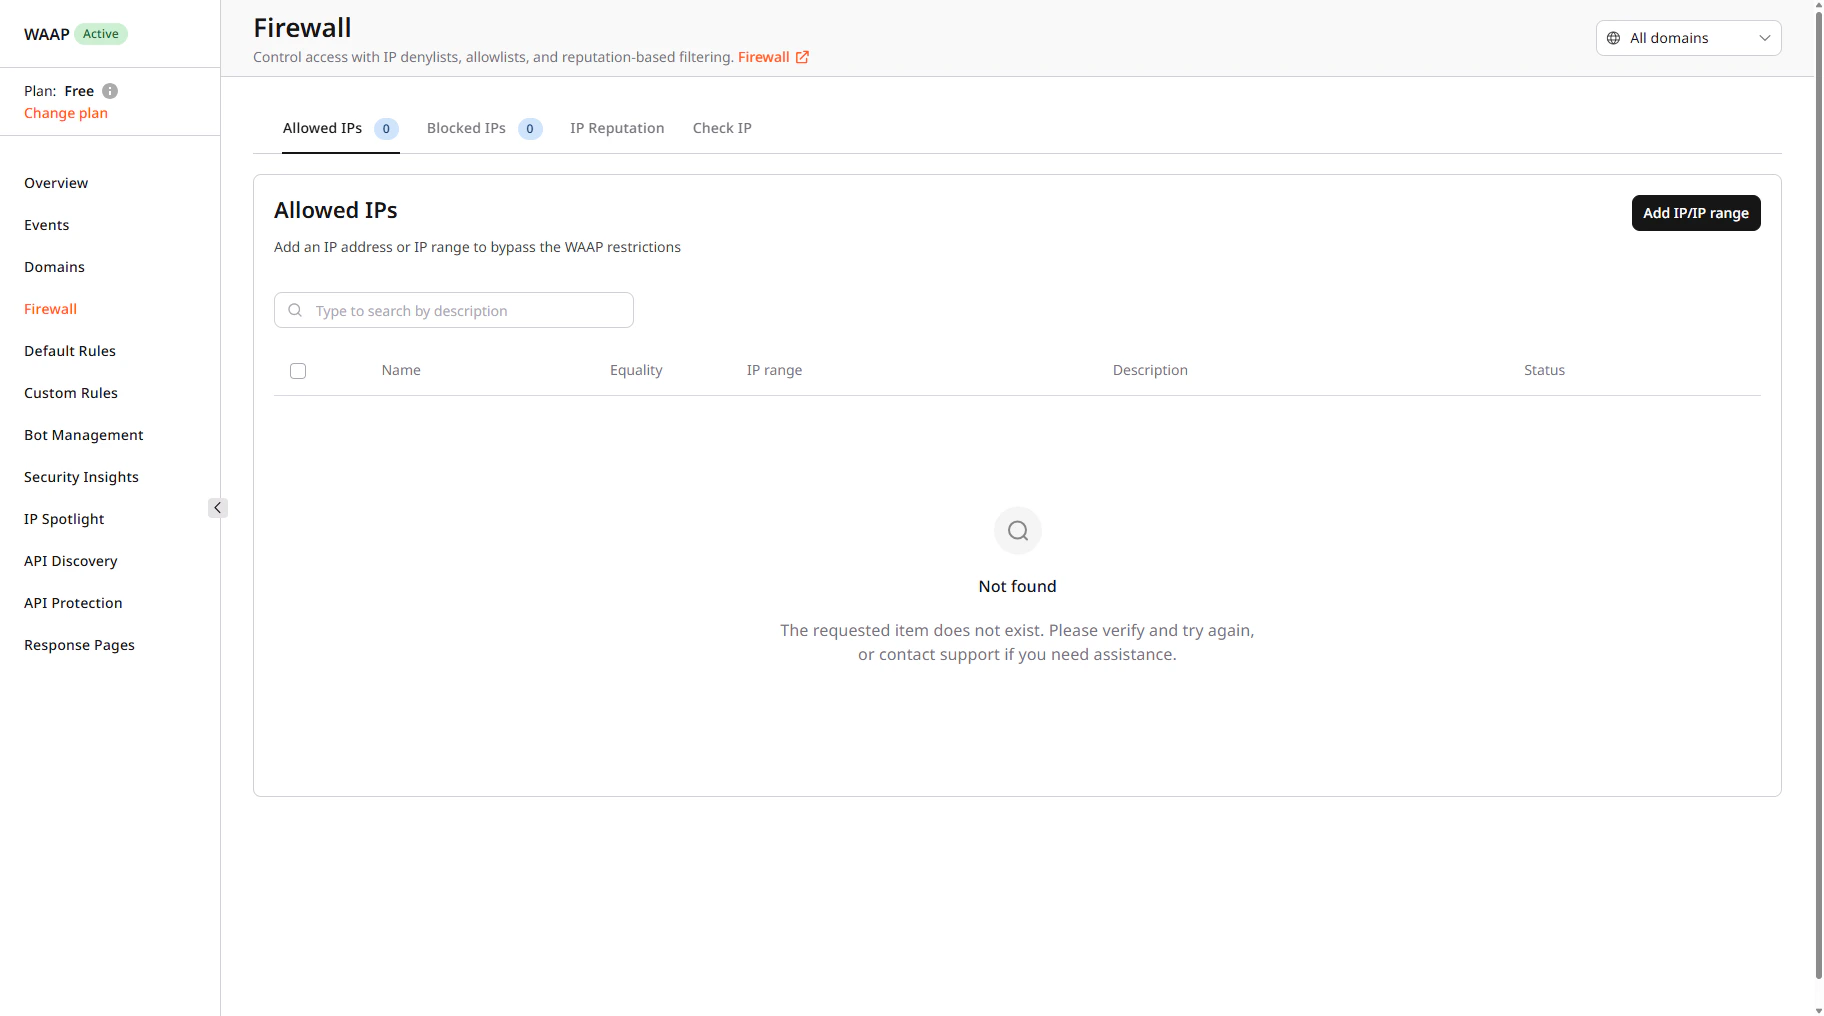Open the Firewall documentation link
Image resolution: width=1824 pixels, height=1016 pixels.
click(763, 57)
